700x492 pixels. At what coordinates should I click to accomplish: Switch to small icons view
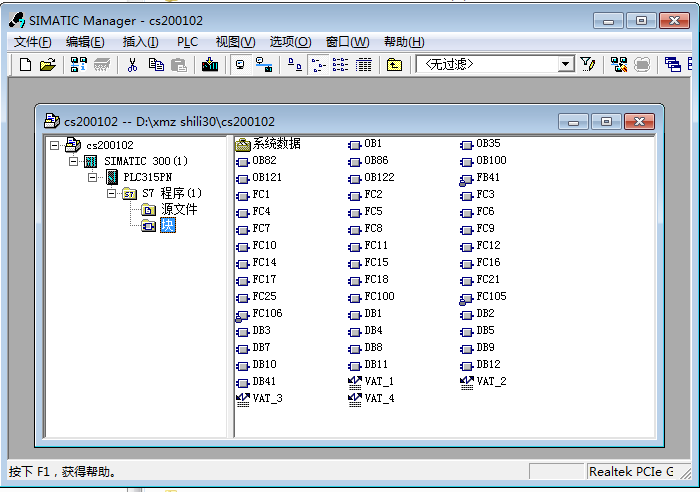coord(318,65)
